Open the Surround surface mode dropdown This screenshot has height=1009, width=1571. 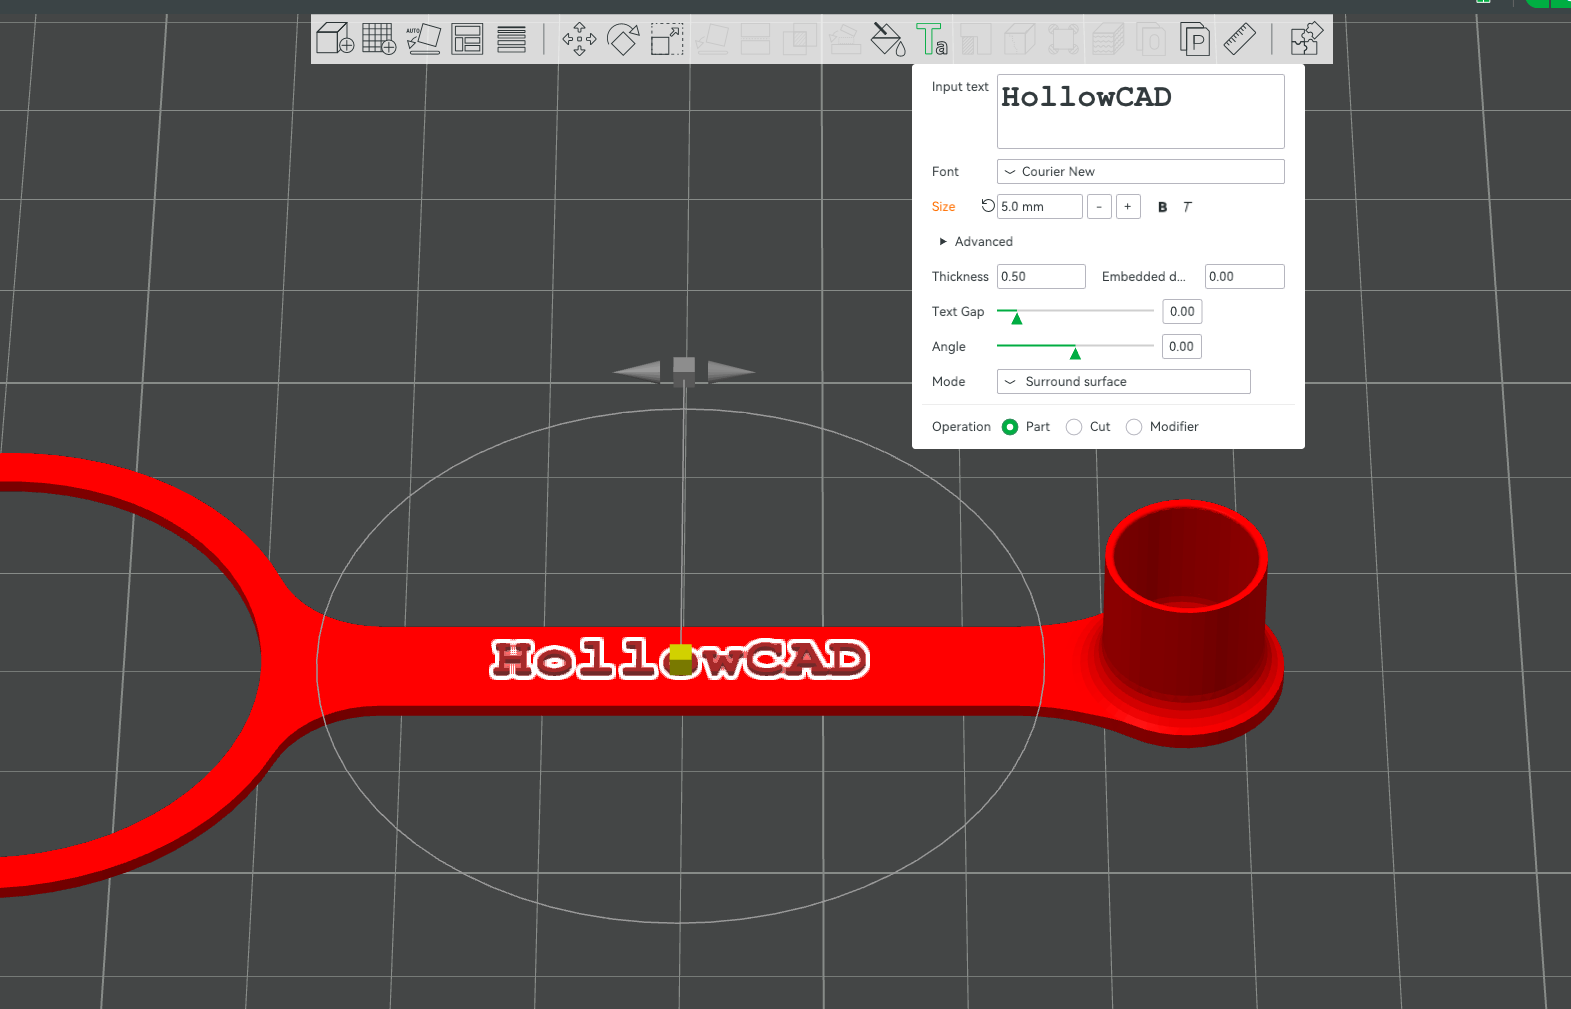point(1123,382)
